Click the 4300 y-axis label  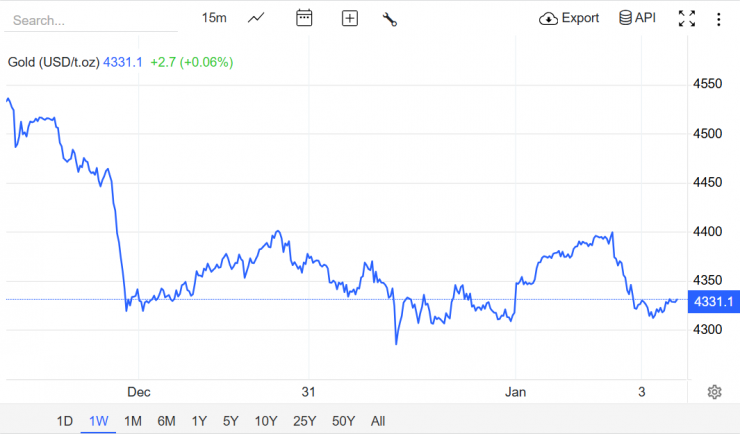[707, 329]
